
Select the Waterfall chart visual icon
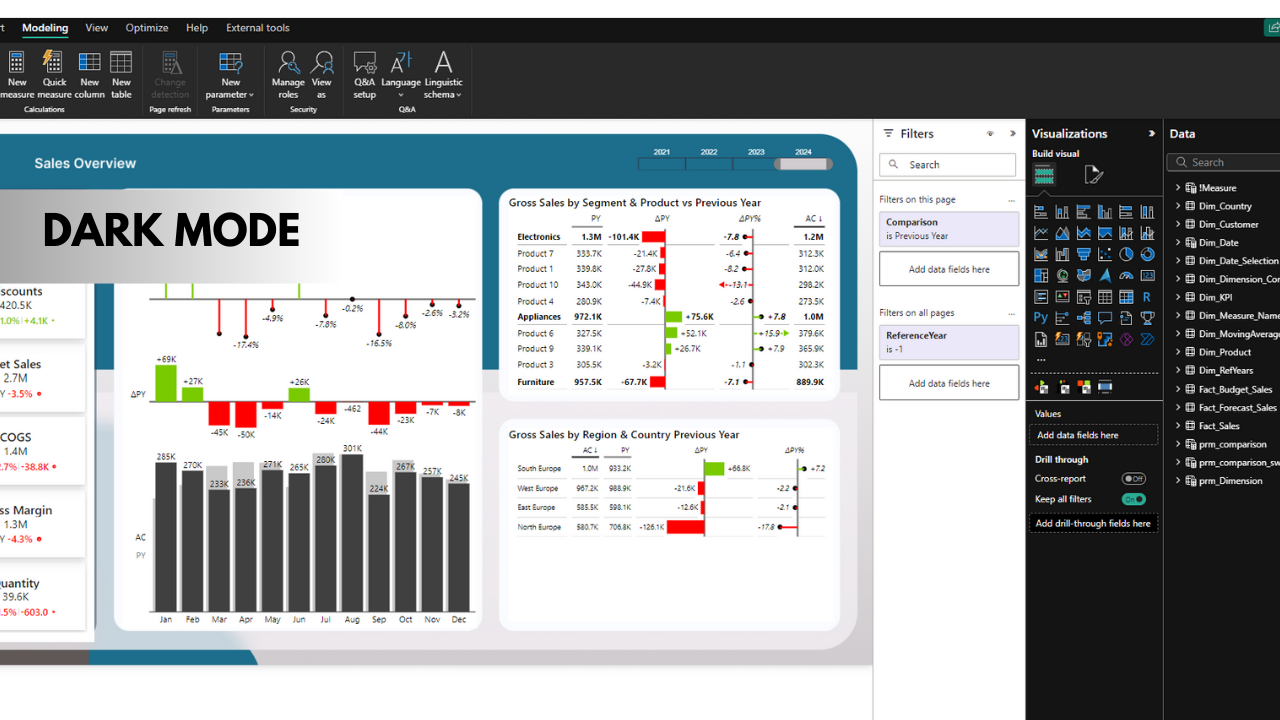pyautogui.click(x=1062, y=254)
